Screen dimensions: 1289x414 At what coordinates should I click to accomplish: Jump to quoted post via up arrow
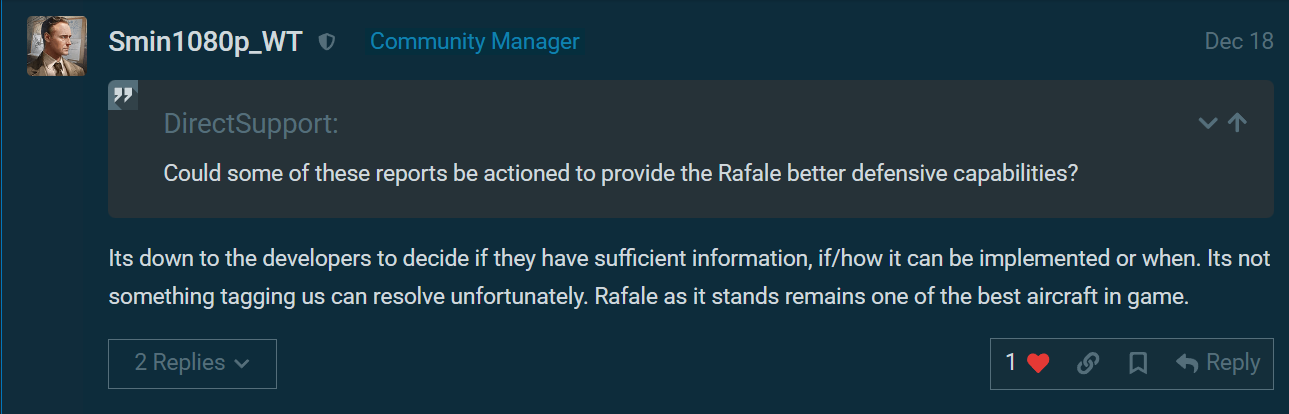tap(1237, 123)
